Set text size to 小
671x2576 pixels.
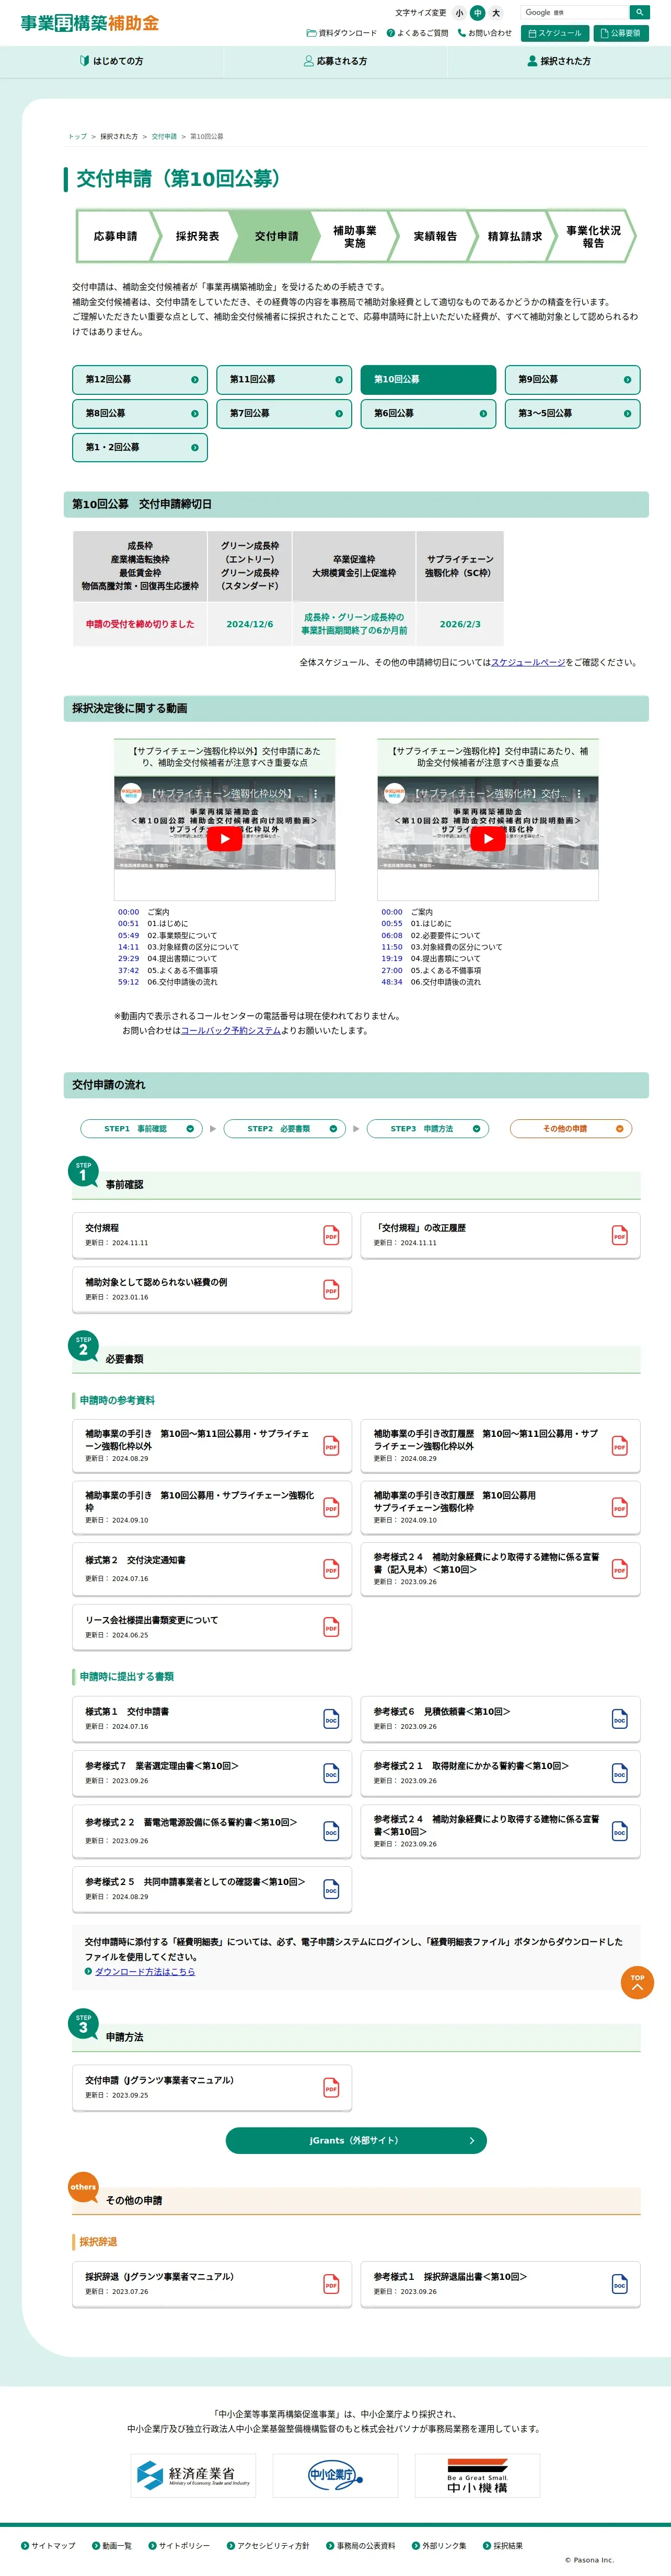point(459,13)
